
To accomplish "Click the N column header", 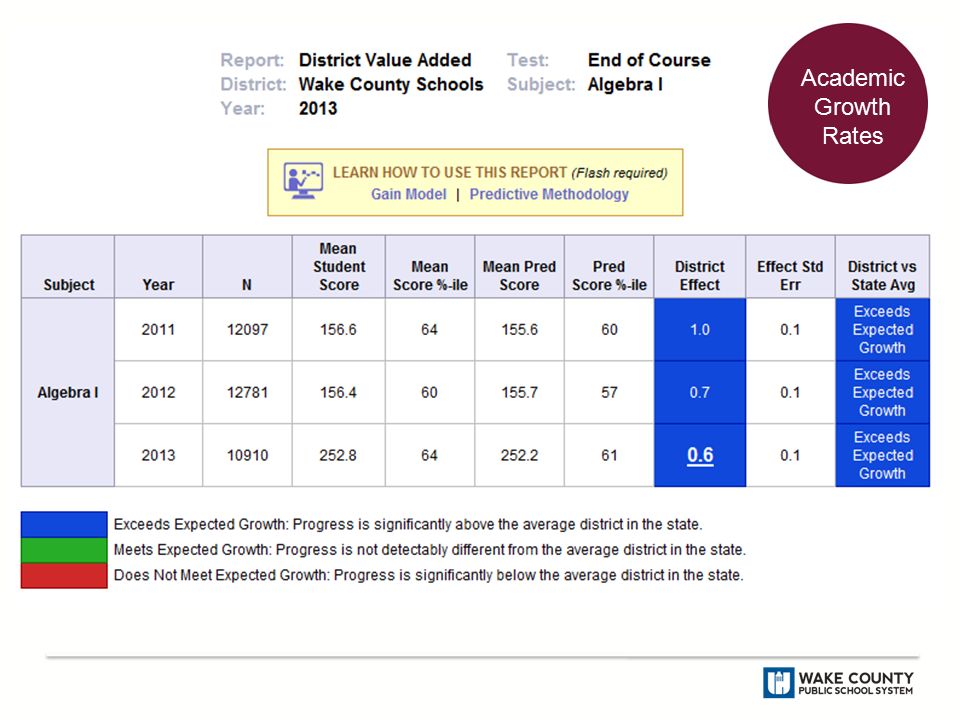I will 247,267.
